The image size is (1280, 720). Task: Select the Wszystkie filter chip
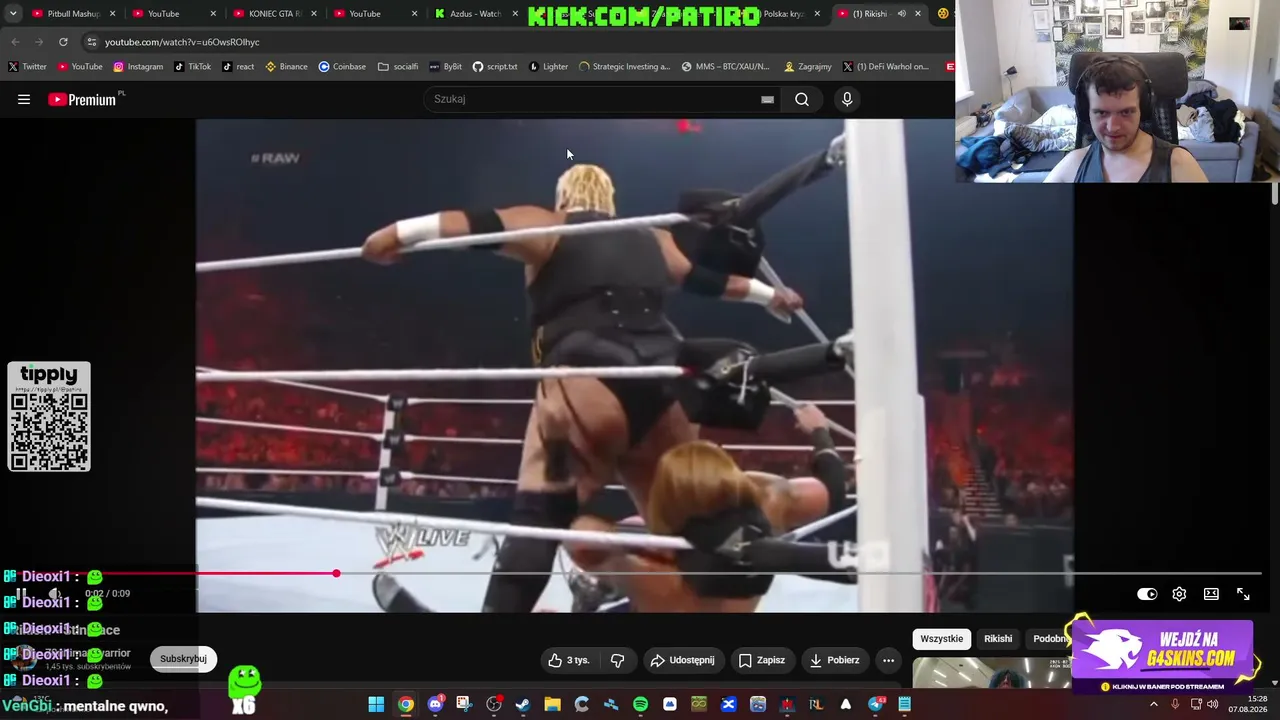click(x=942, y=639)
